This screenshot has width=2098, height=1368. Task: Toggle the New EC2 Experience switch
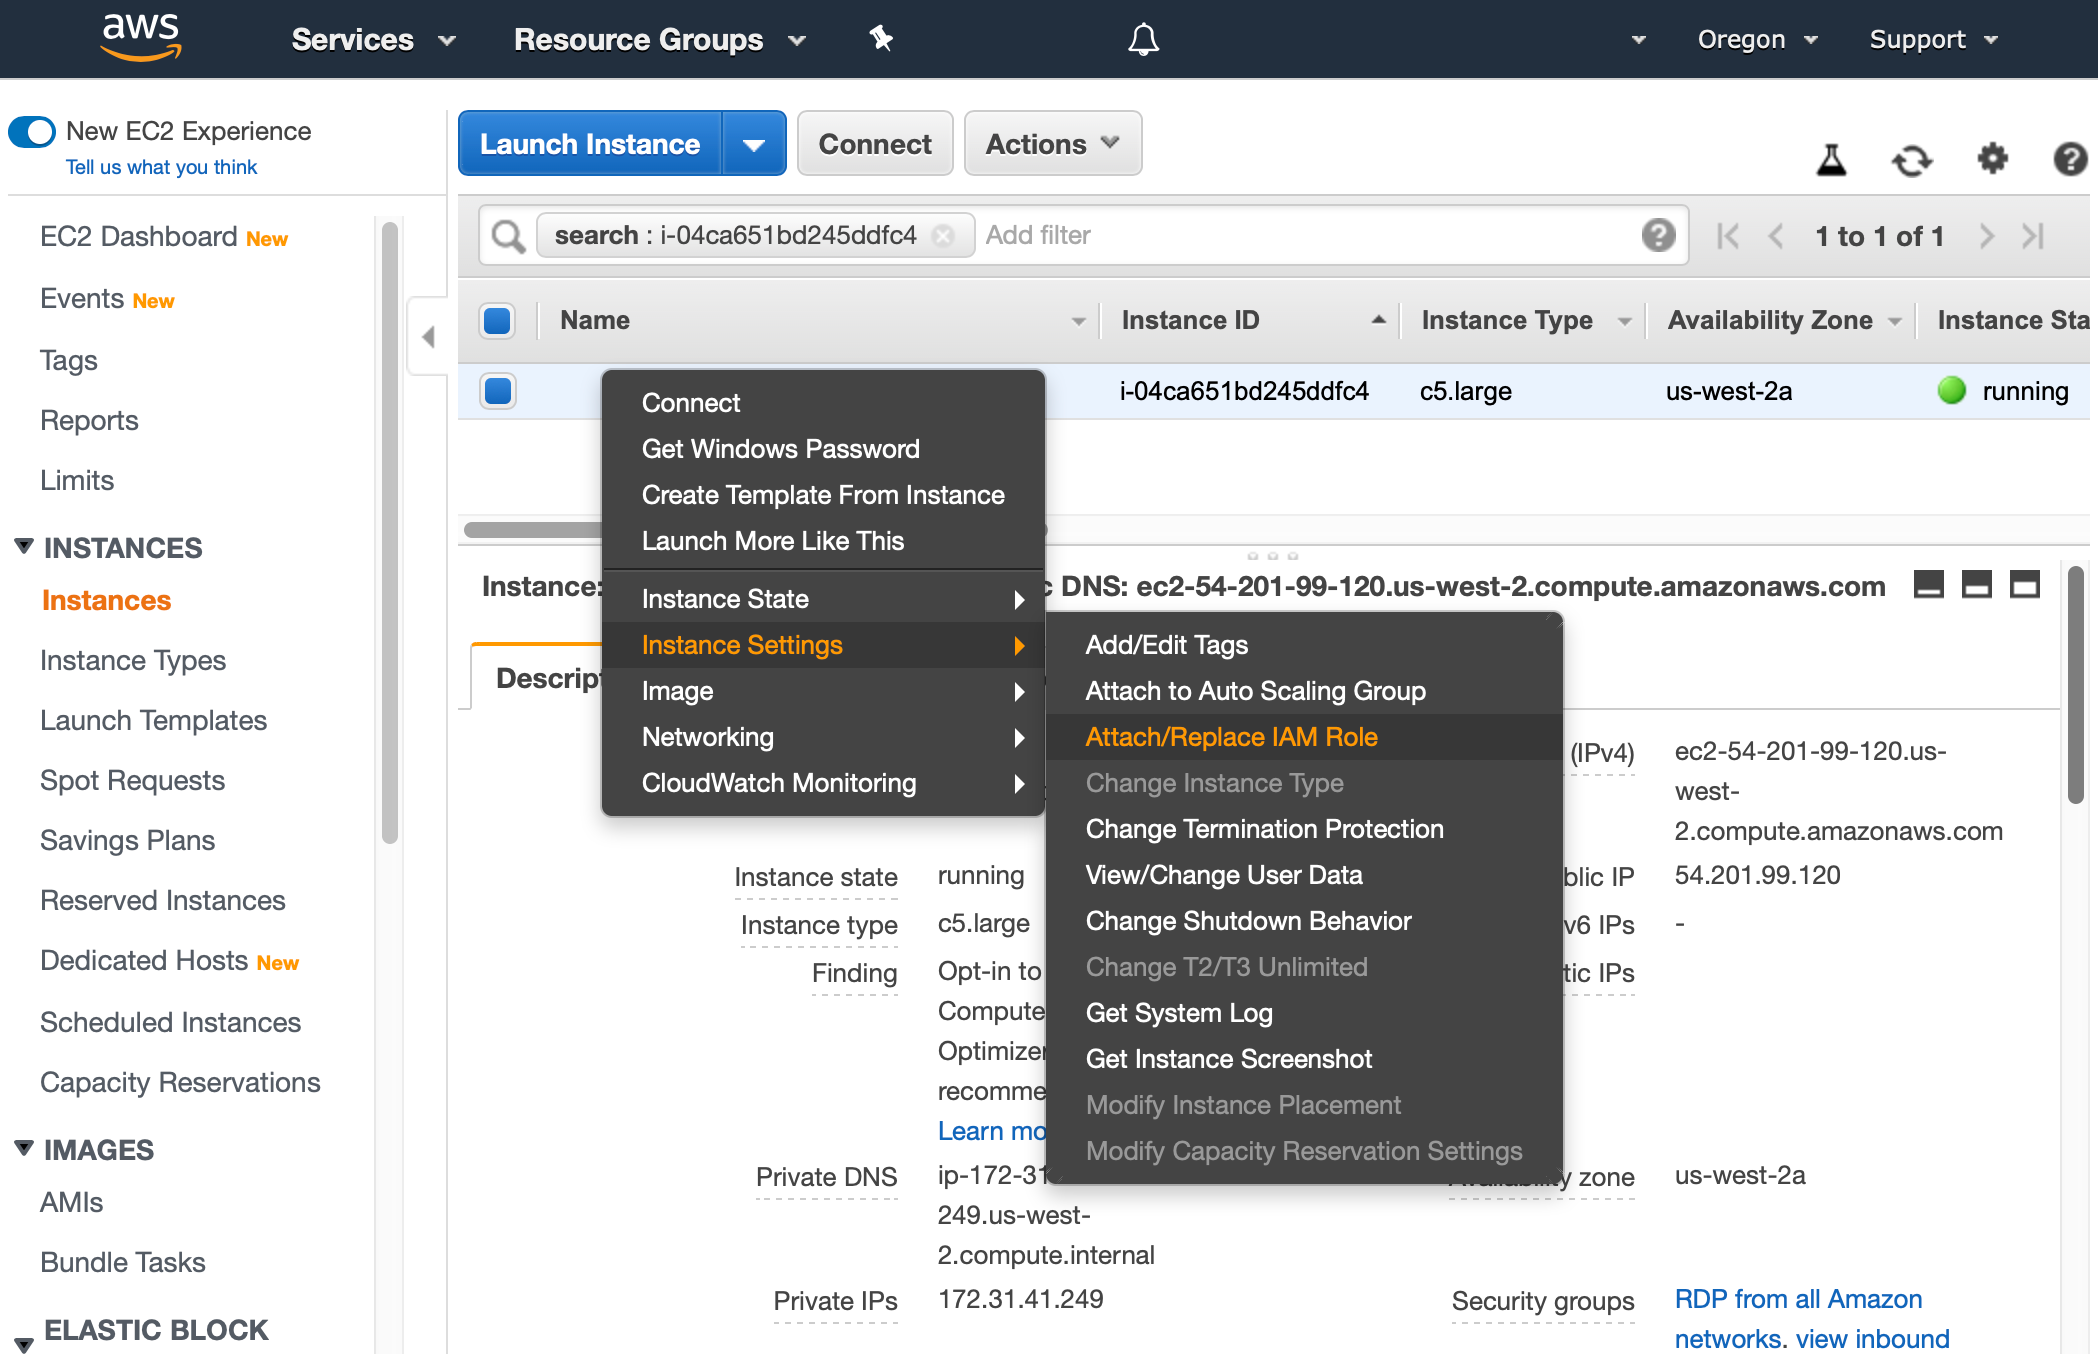coord(31,130)
